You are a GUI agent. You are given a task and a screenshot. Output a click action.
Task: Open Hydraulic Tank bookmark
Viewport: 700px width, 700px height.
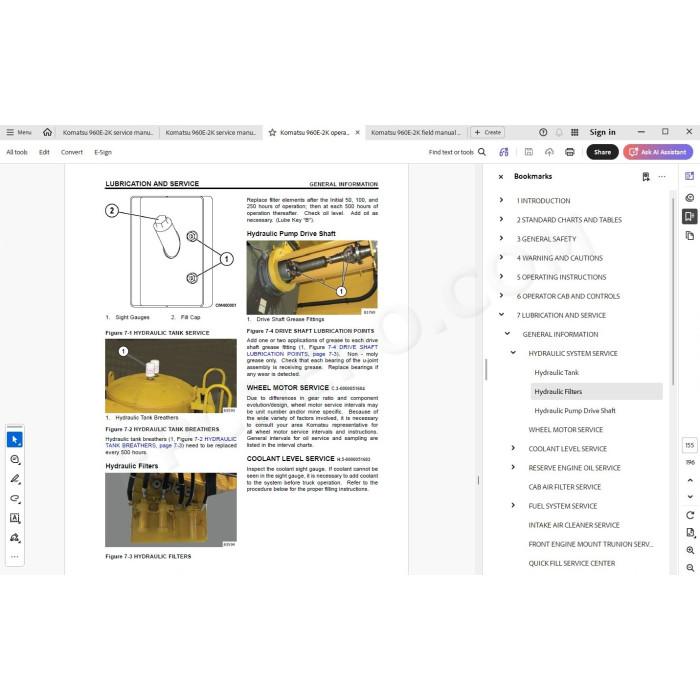pyautogui.click(x=556, y=372)
